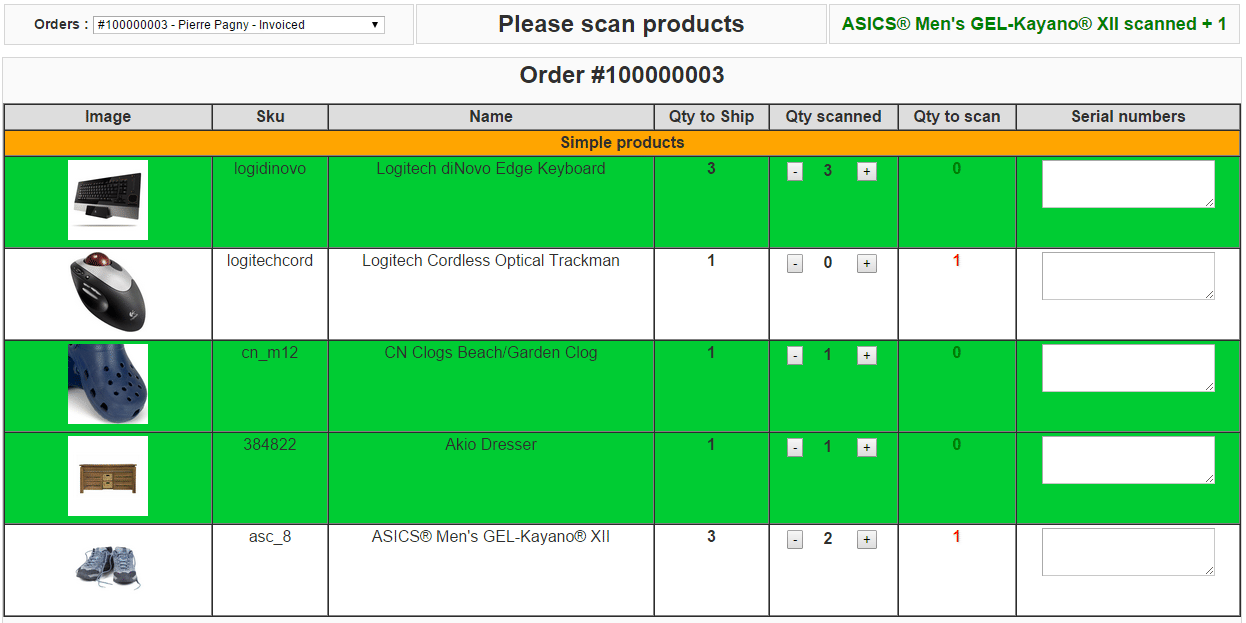Viewport: 1246px width, 623px height.
Task: Click the Please scan products heading
Action: (x=621, y=25)
